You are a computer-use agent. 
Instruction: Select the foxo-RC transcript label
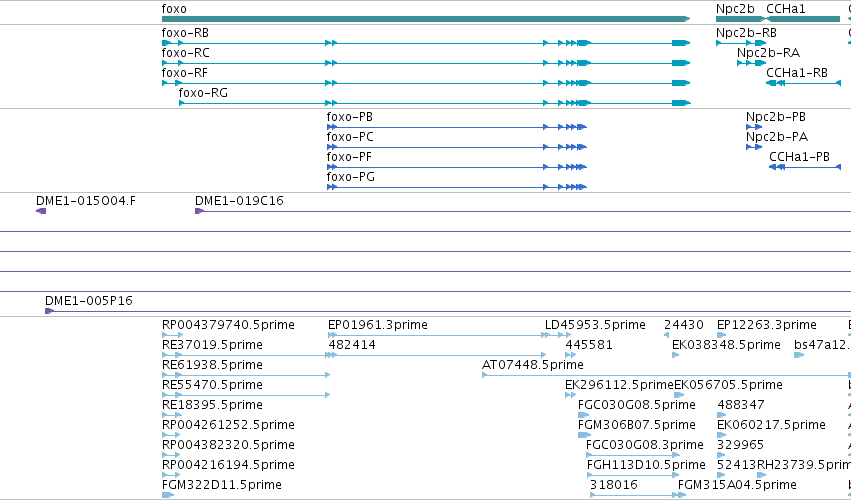pos(186,53)
